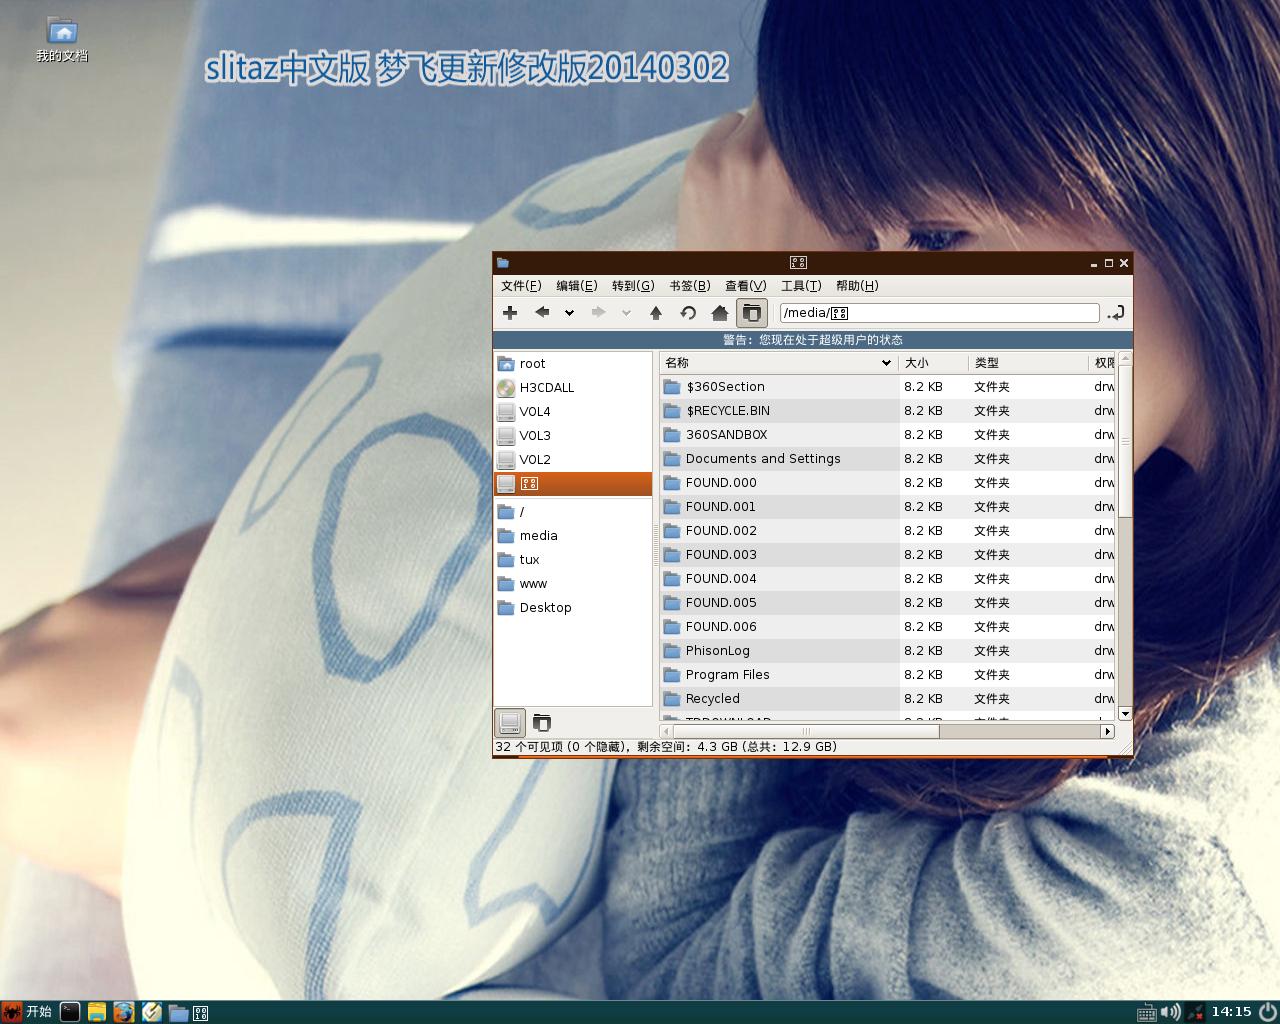This screenshot has width=1280, height=1024.
Task: Click the jump-to-path go icon
Action: (x=1116, y=313)
